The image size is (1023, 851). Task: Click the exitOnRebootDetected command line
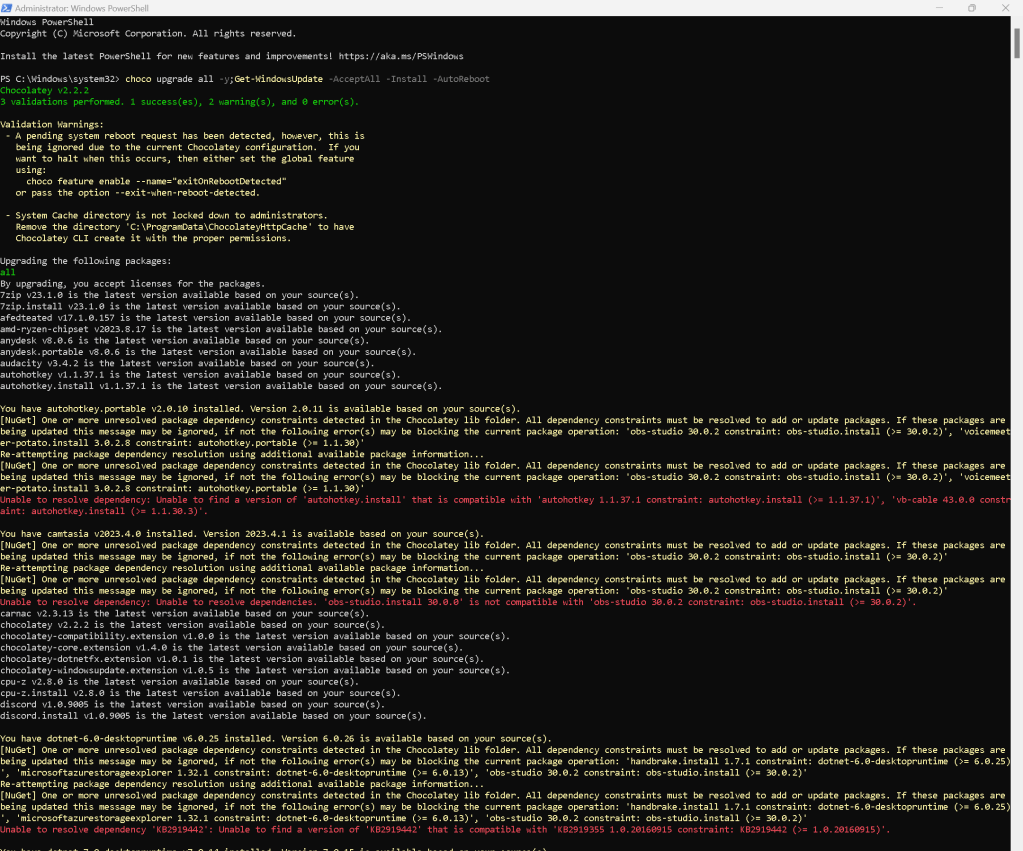tap(156, 181)
